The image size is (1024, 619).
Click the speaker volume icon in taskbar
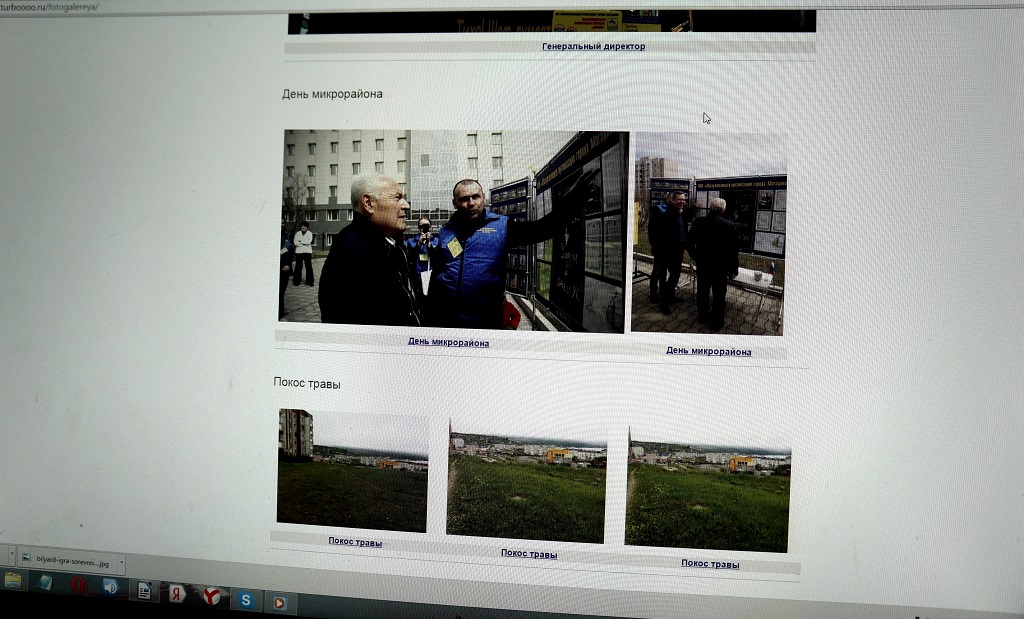109,587
